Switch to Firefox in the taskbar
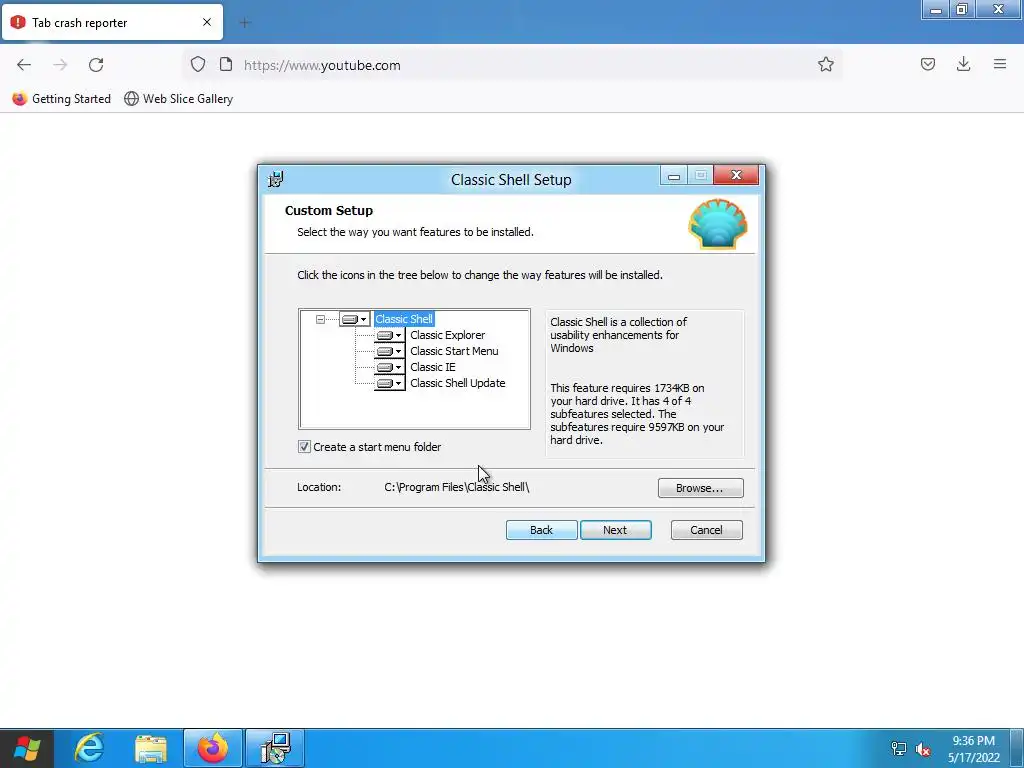Viewport: 1024px width, 768px height. click(x=213, y=748)
